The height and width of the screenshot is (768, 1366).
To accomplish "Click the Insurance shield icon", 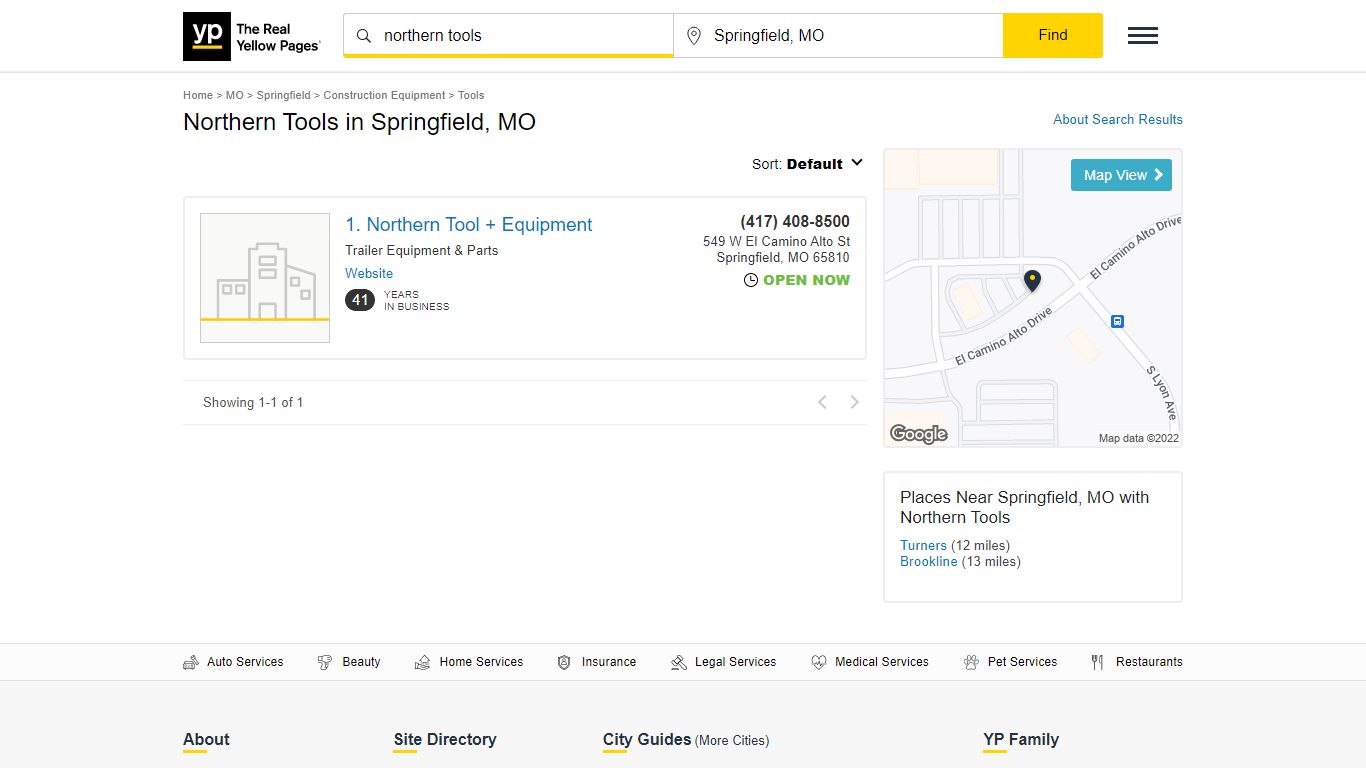I will pos(564,662).
